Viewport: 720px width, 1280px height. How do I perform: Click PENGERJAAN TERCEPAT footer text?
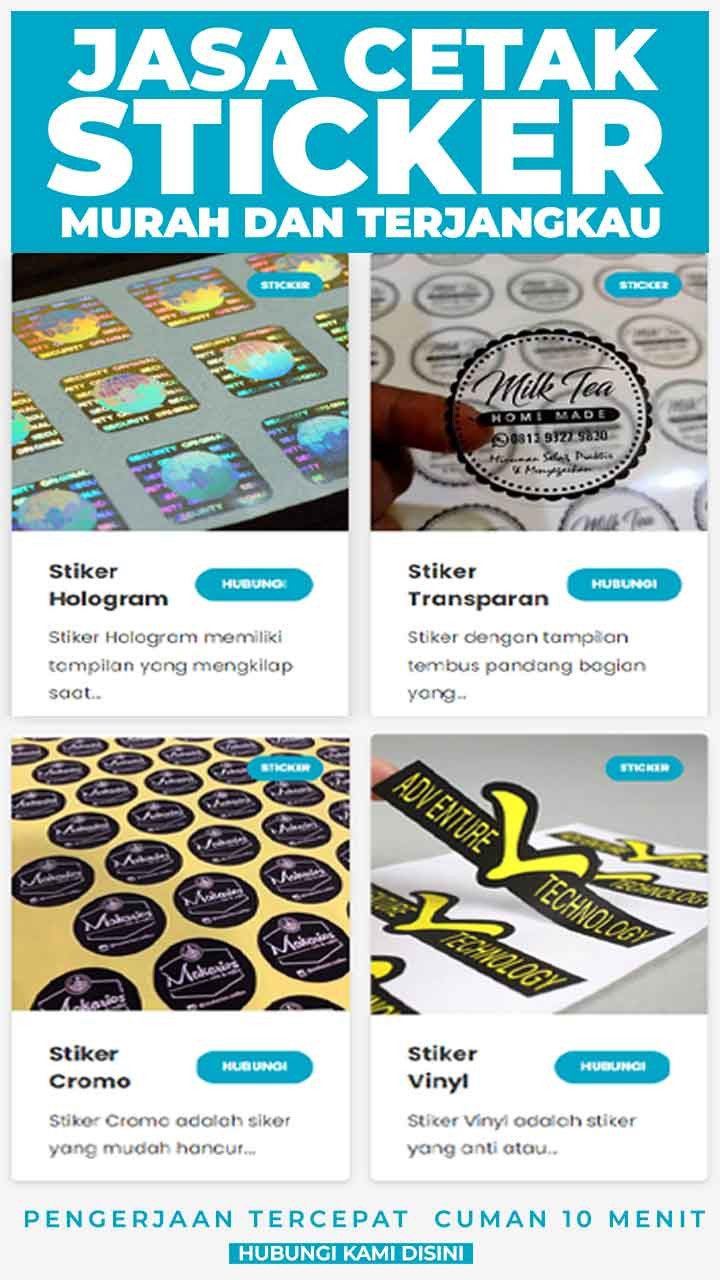click(216, 1219)
